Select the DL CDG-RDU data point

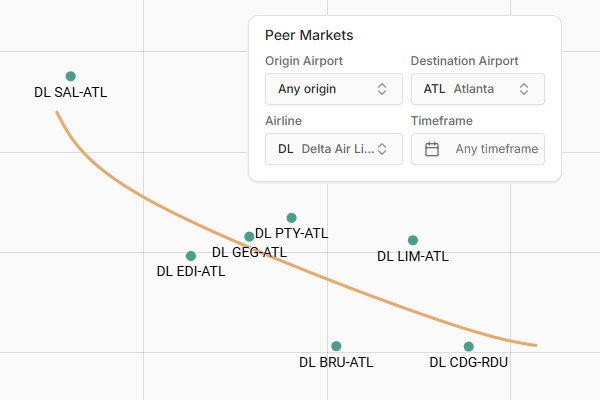[x=468, y=346]
